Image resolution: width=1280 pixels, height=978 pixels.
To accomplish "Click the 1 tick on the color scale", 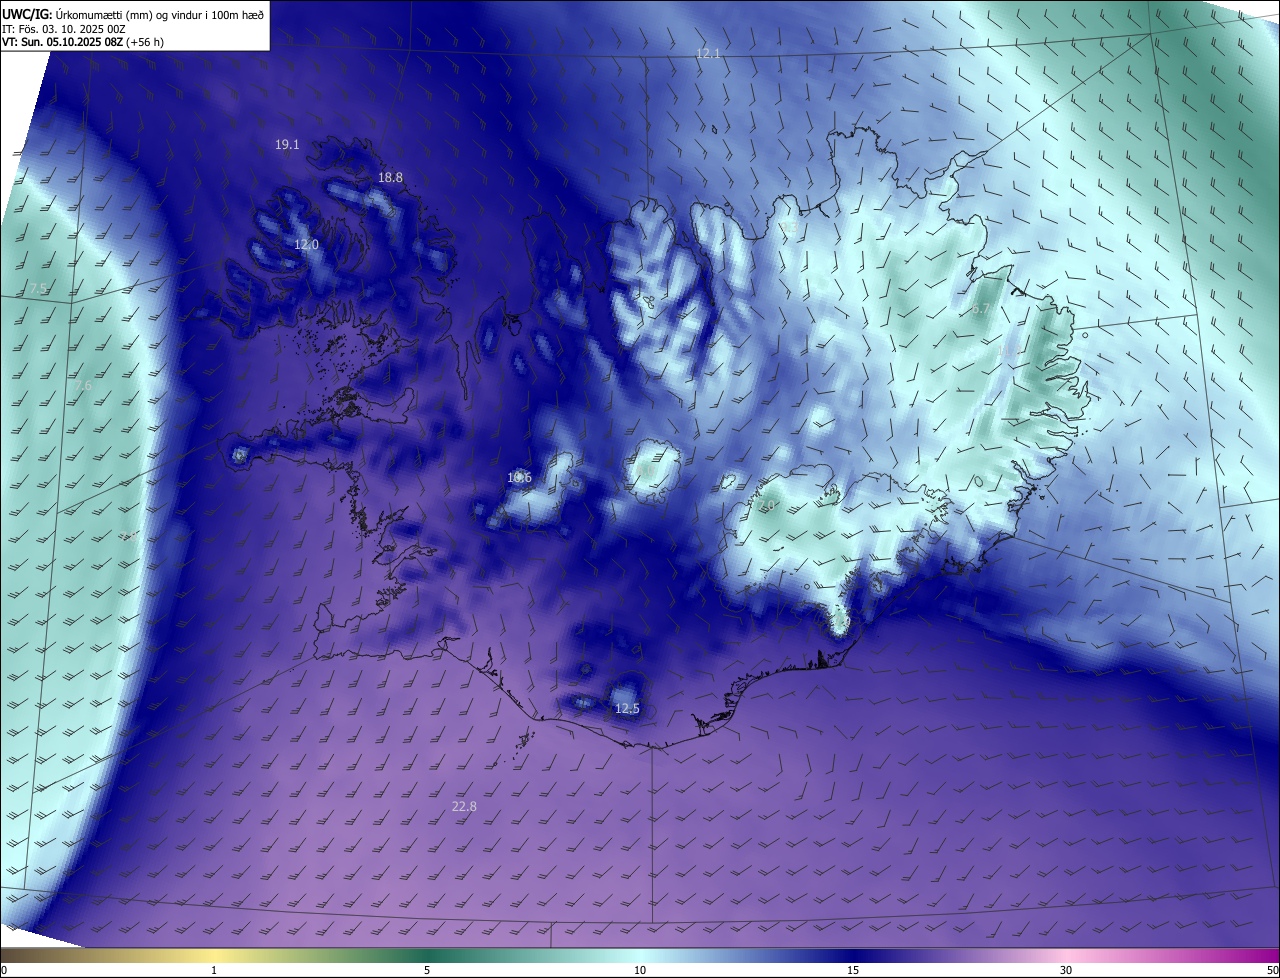I will click(214, 970).
